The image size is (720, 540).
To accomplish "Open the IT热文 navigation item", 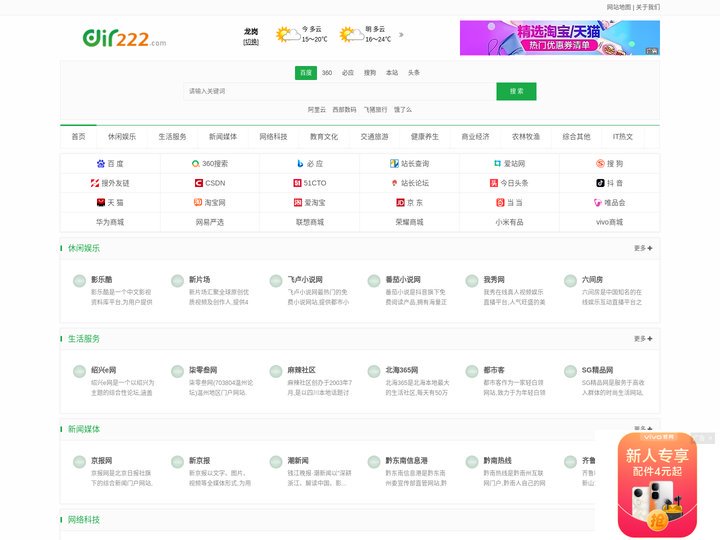I will (623, 136).
